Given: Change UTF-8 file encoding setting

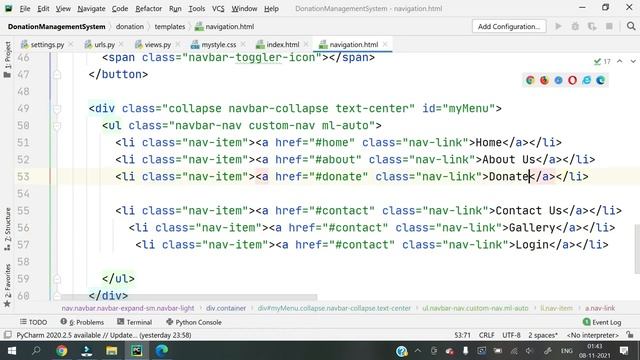Looking at the screenshot, I should [x=511, y=335].
